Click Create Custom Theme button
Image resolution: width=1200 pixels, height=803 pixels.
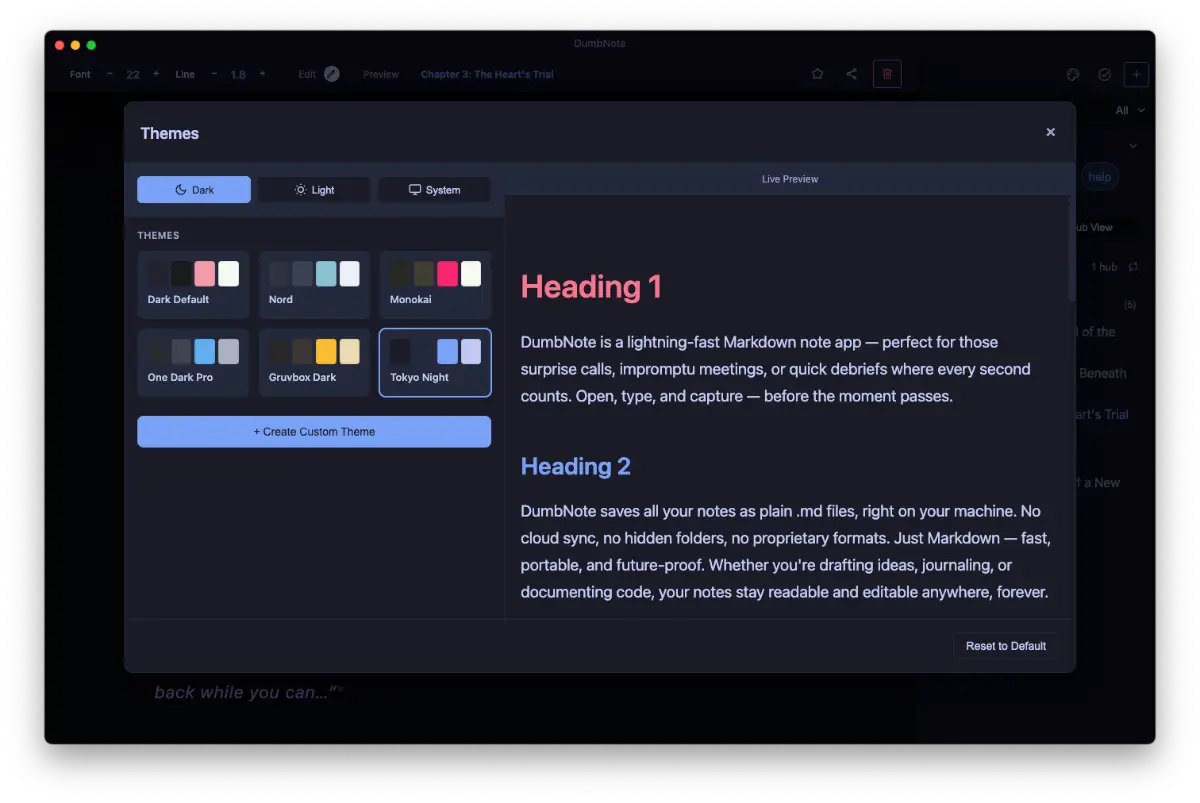tap(314, 432)
